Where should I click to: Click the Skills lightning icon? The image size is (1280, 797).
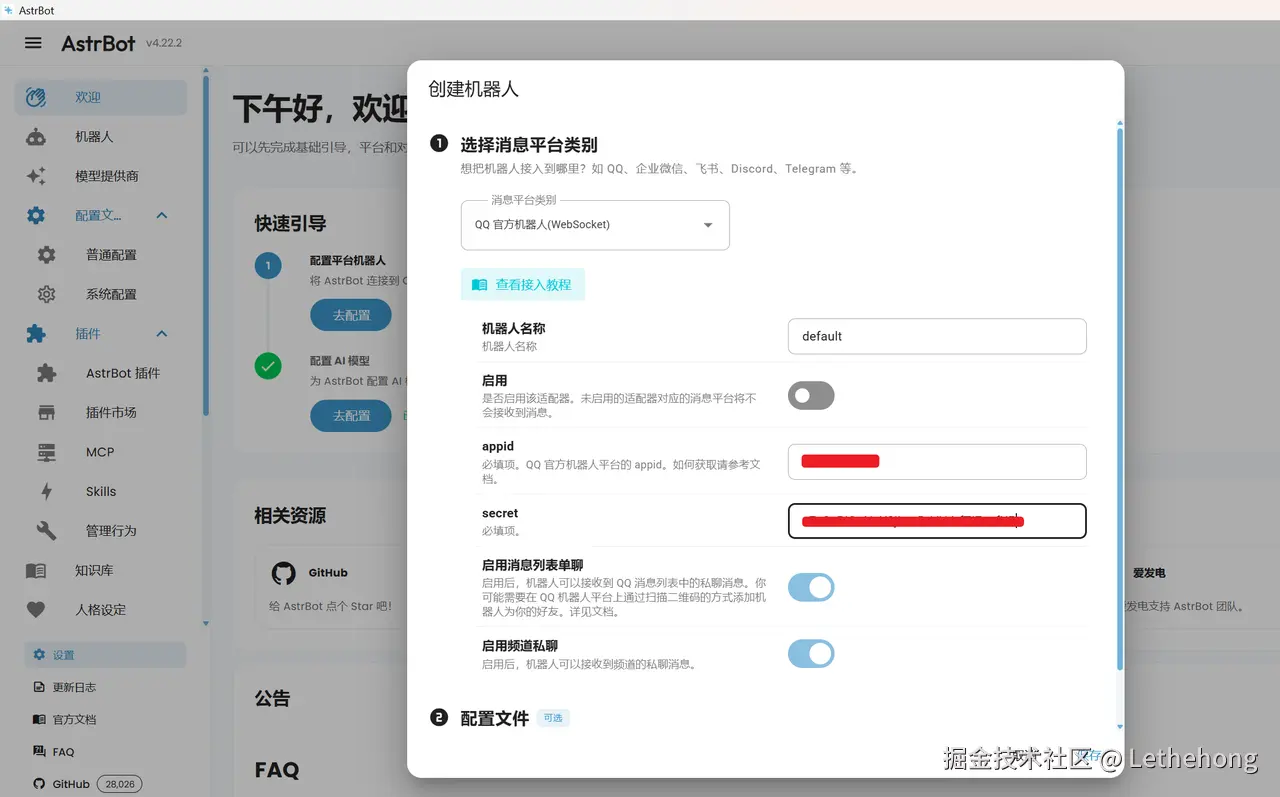47,491
